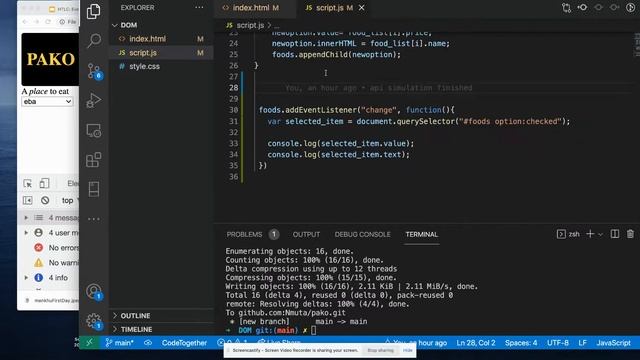Click the open changes compare icon in editor toolbar
The height and width of the screenshot is (360, 640).
(x=566, y=8)
